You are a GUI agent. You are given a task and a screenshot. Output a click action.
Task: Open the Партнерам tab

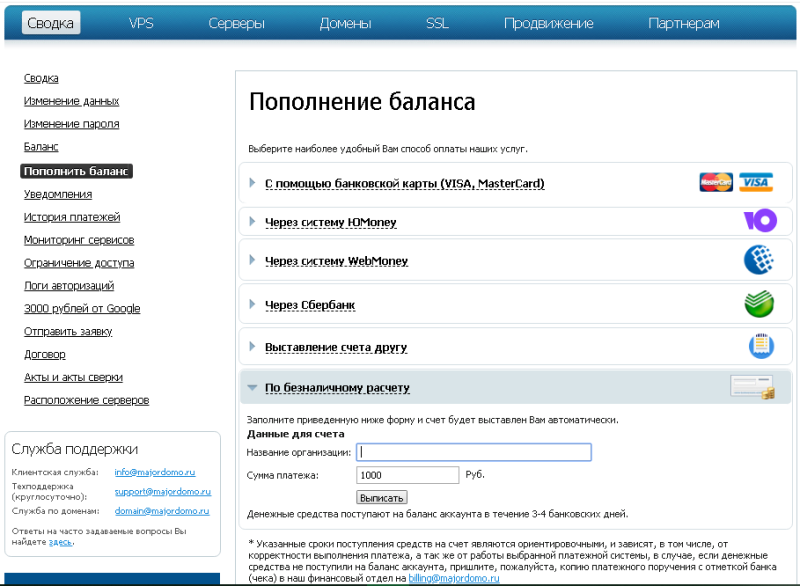[684, 23]
